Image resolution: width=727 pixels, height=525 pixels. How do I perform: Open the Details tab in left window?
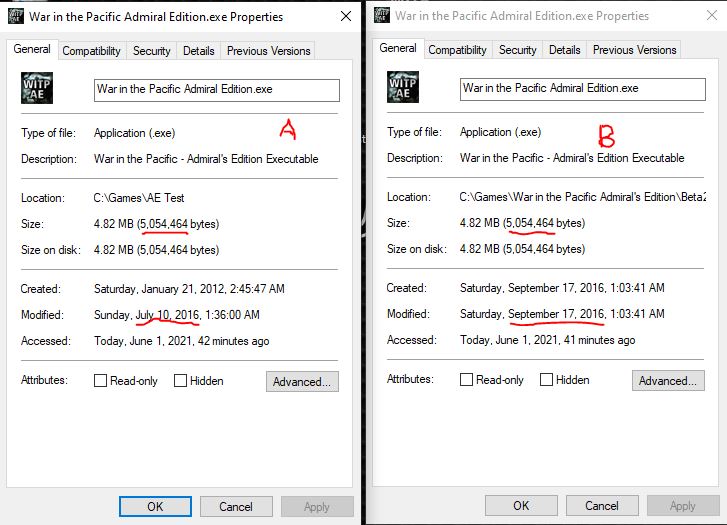click(x=198, y=51)
